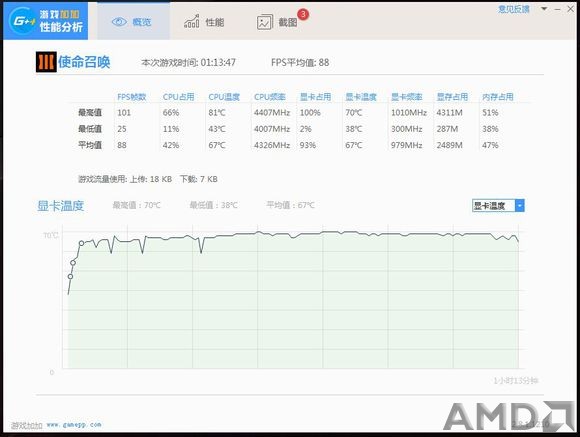Image resolution: width=580 pixels, height=437 pixels.
Task: Click the lowest circle marker on temperature curve
Action: [x=70, y=276]
